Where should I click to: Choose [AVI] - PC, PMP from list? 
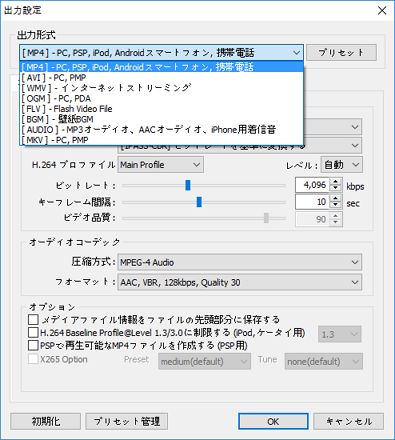click(x=162, y=78)
